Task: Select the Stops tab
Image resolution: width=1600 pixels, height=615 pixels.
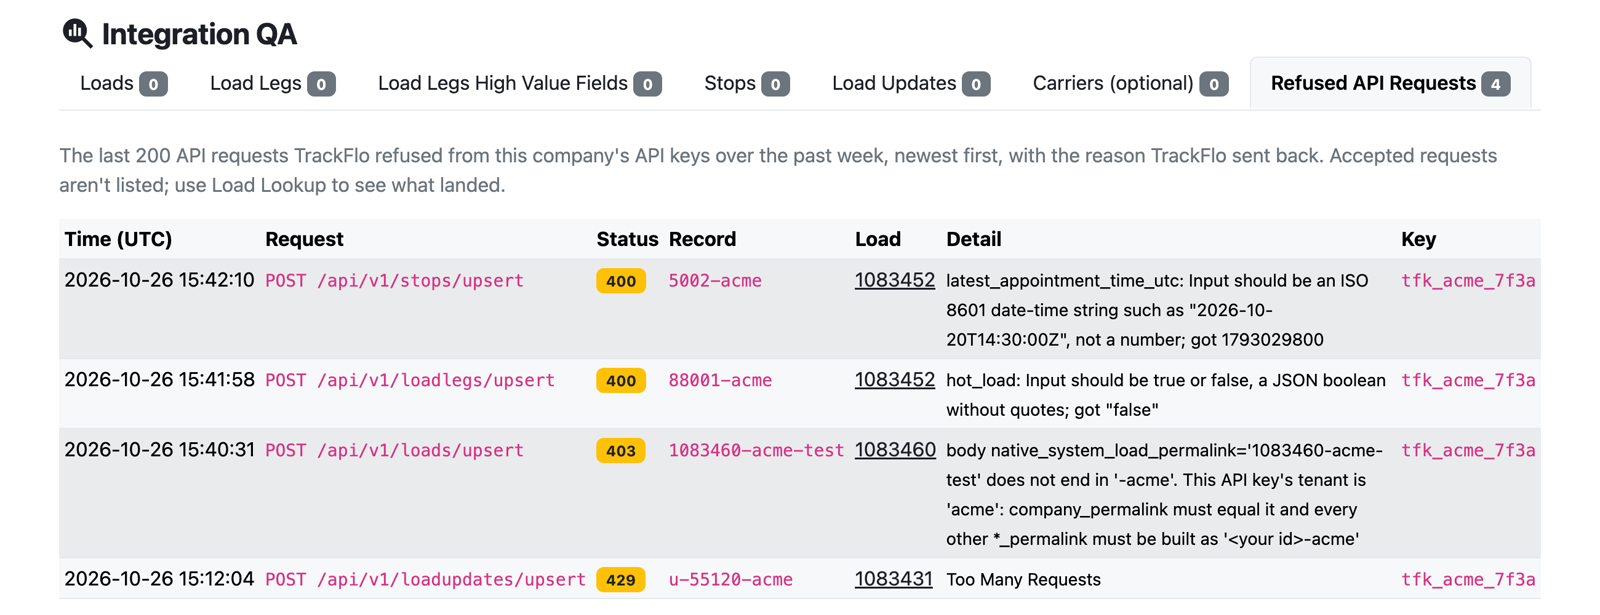Action: pos(746,83)
